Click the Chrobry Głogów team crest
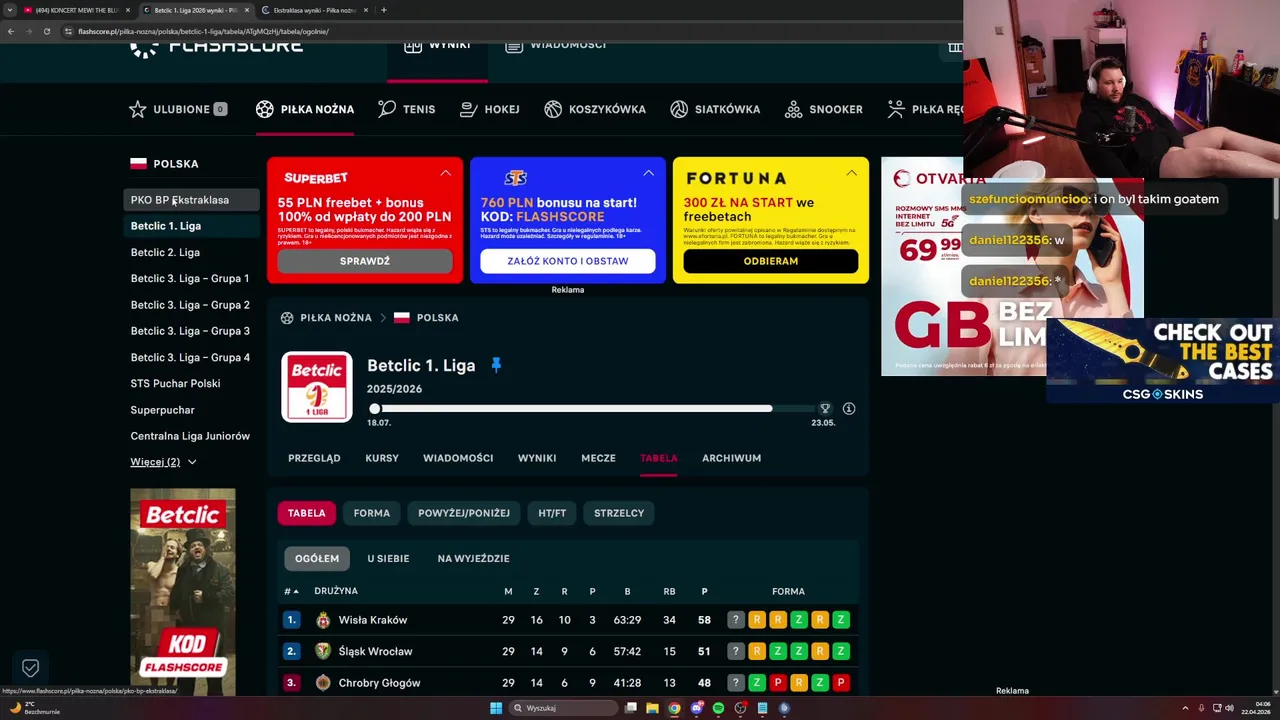Viewport: 1280px width, 720px height. coord(323,683)
